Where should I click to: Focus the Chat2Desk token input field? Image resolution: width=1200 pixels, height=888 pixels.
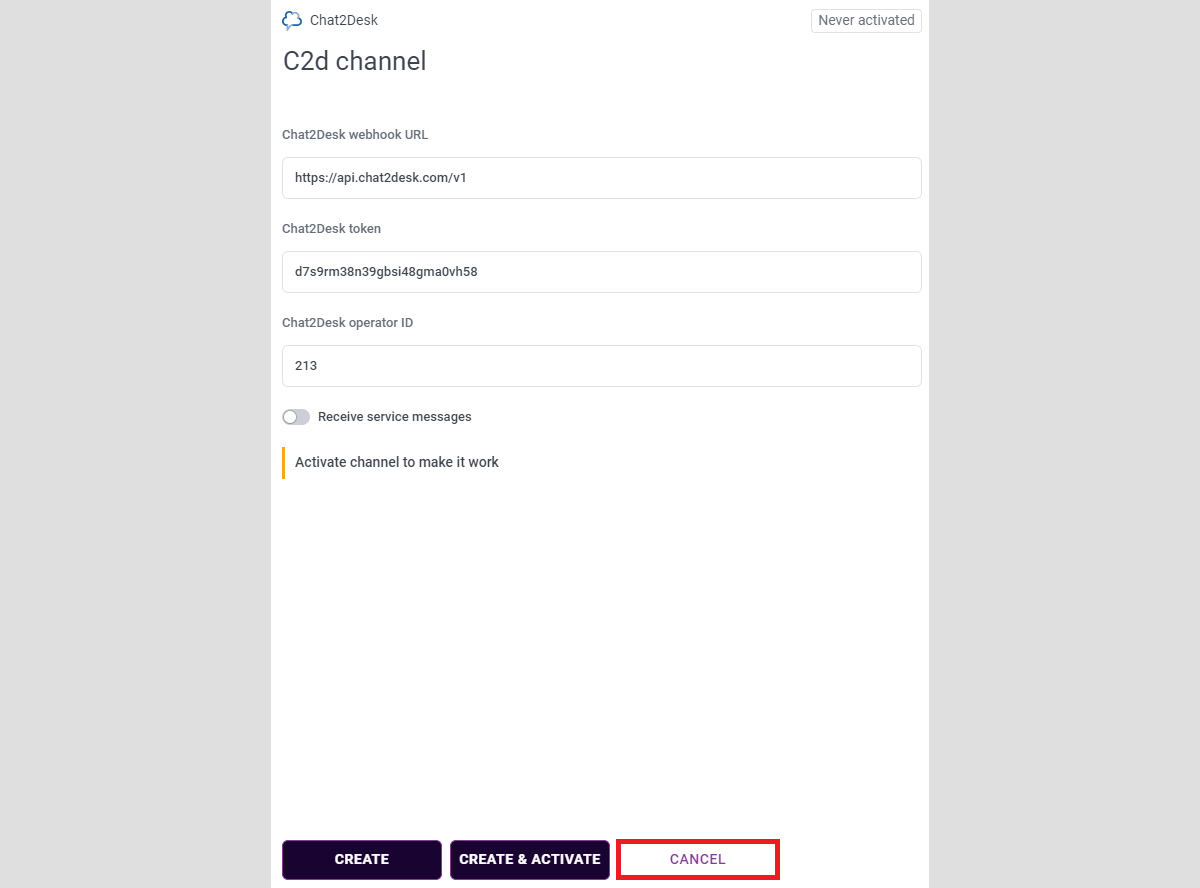tap(602, 272)
